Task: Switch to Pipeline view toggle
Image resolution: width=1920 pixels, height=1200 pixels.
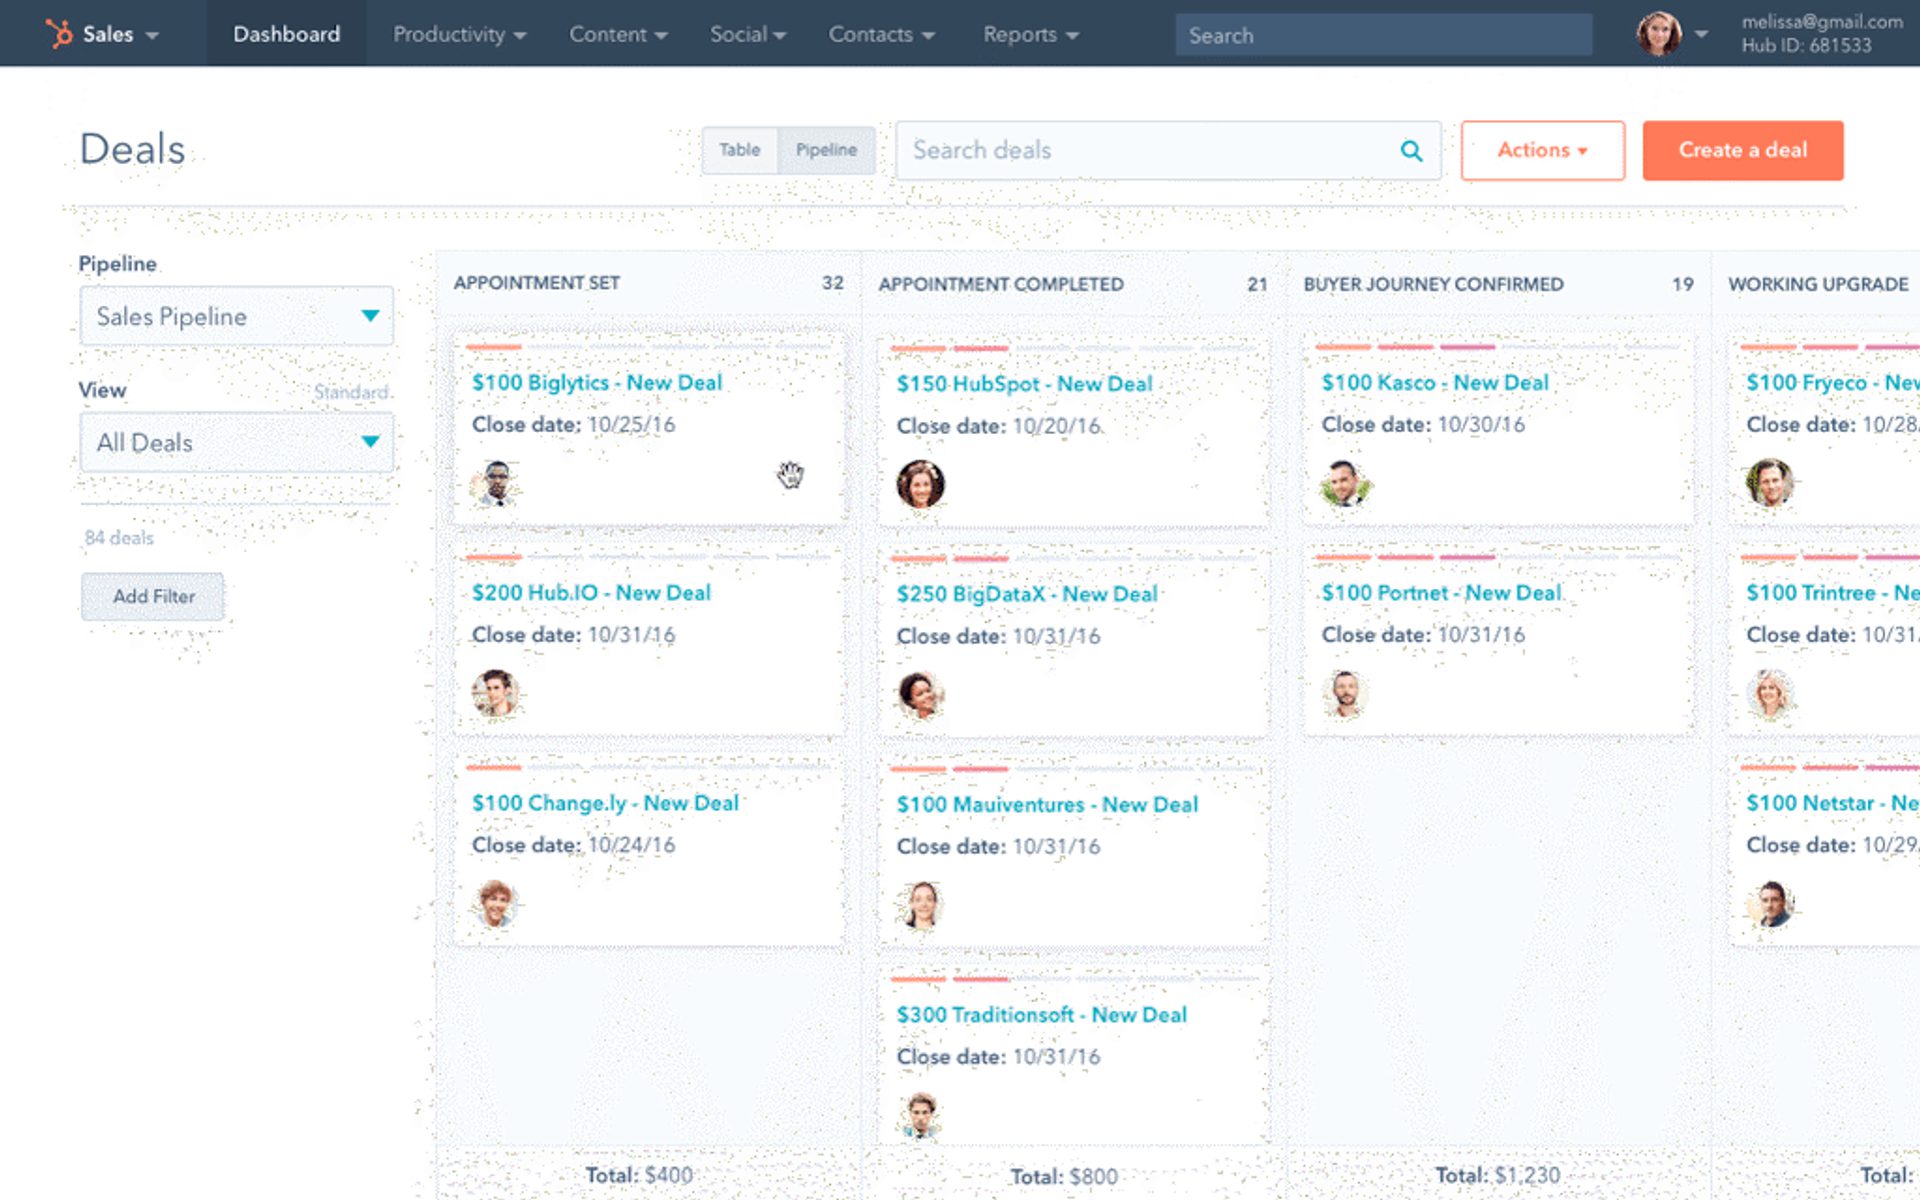Action: (826, 150)
